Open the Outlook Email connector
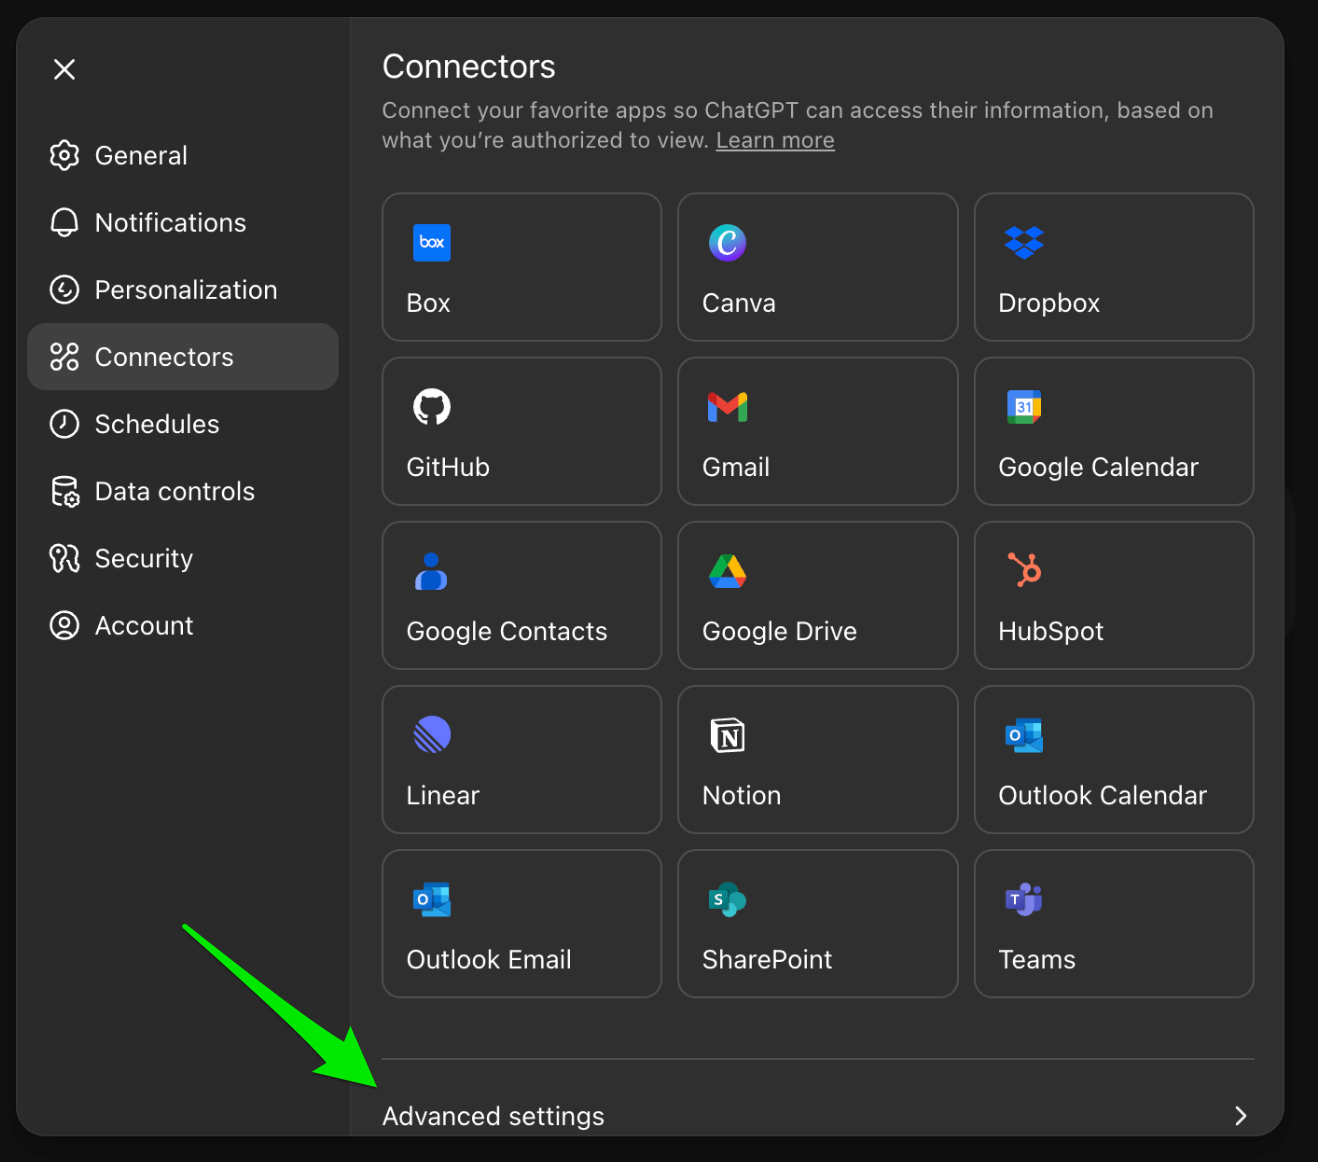Screen dimensions: 1318x1162 click(x=521, y=923)
